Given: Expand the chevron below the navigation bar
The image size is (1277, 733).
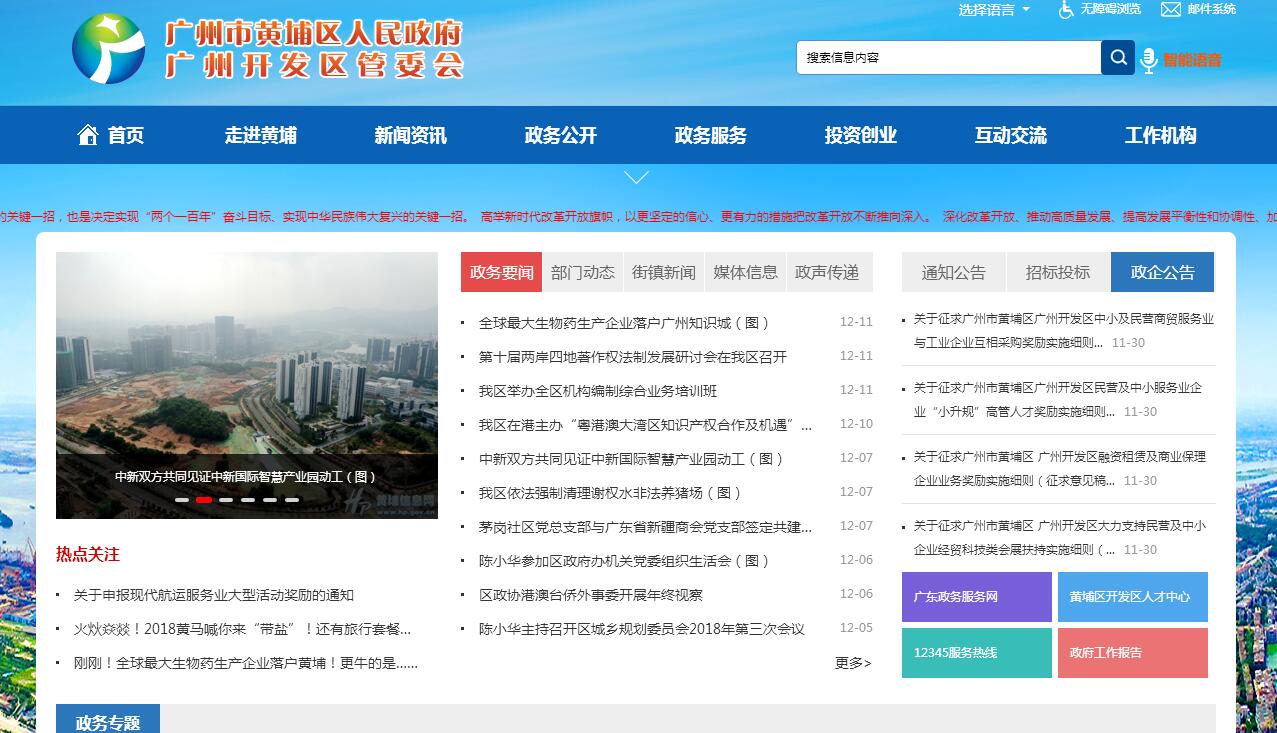Looking at the screenshot, I should 637,178.
